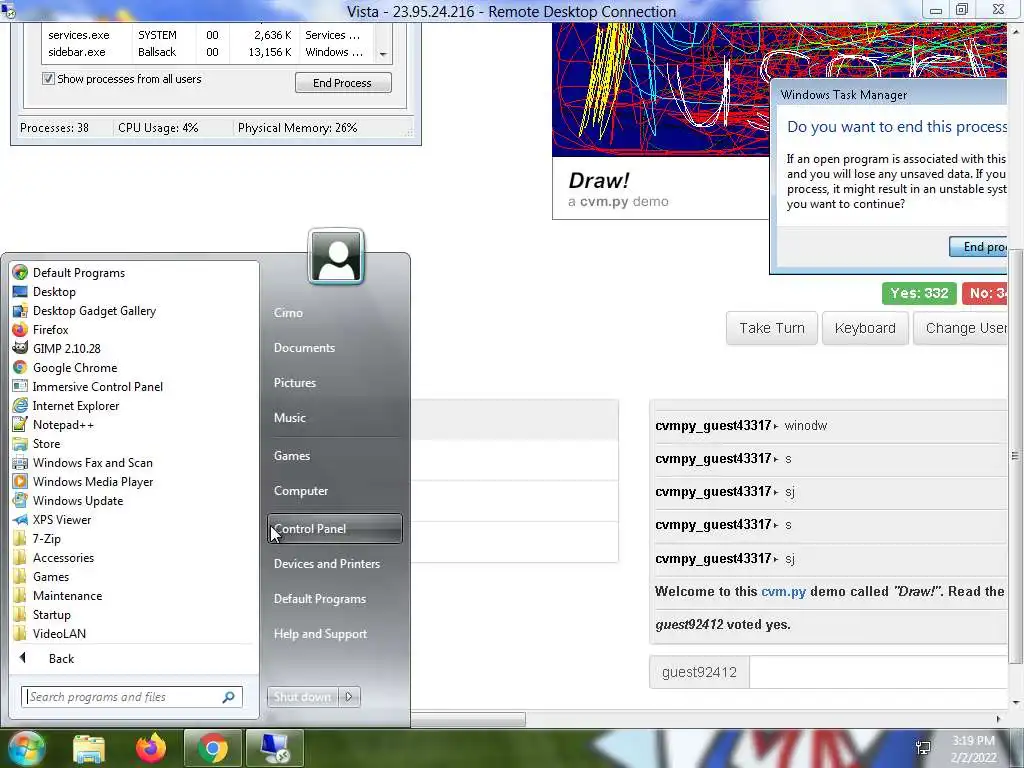Click the Draw! drawing canvas thumbnail
The width and height of the screenshot is (1024, 768).
pyautogui.click(x=661, y=89)
